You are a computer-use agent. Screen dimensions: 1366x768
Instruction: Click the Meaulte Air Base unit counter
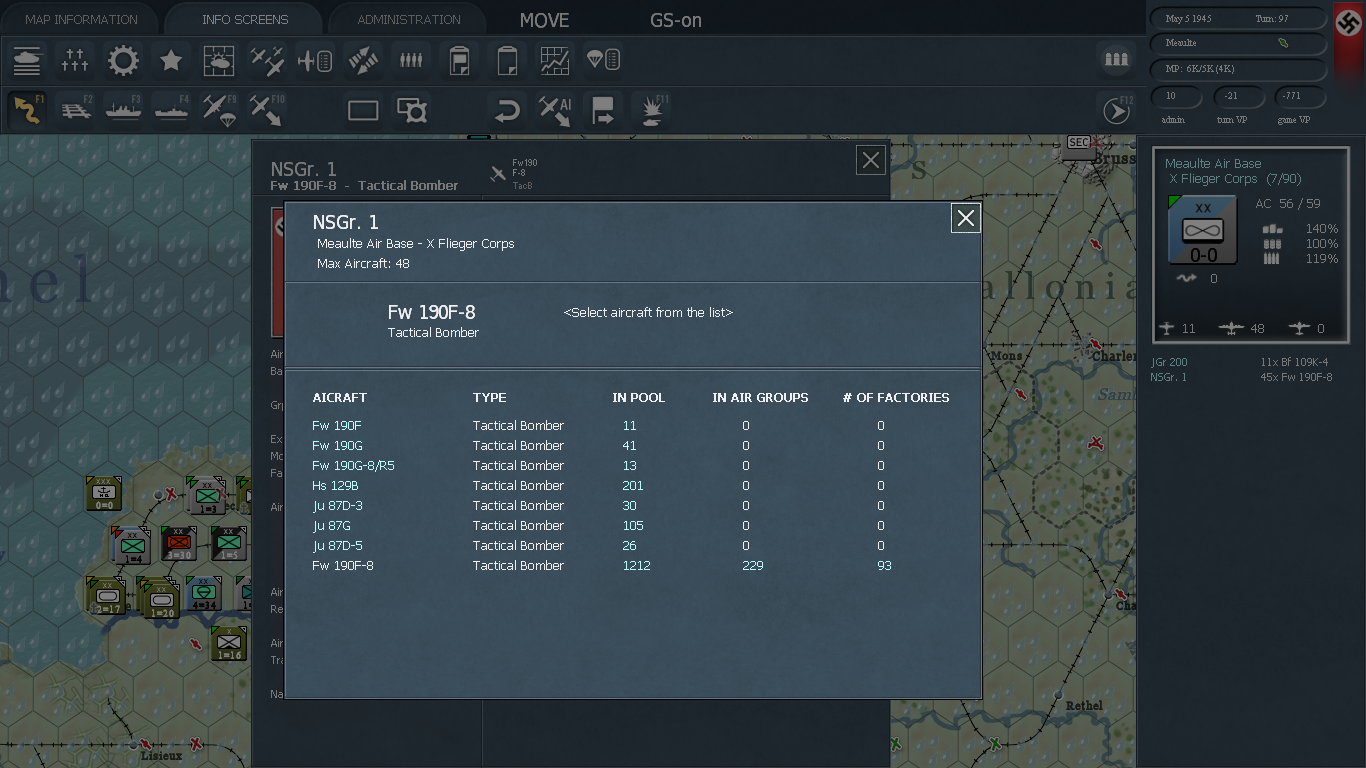tap(1203, 230)
